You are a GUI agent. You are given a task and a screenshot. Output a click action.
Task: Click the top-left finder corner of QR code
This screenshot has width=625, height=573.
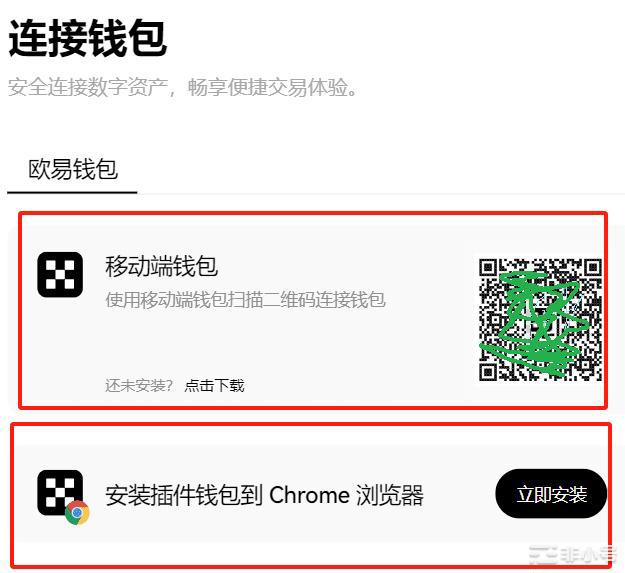click(488, 268)
